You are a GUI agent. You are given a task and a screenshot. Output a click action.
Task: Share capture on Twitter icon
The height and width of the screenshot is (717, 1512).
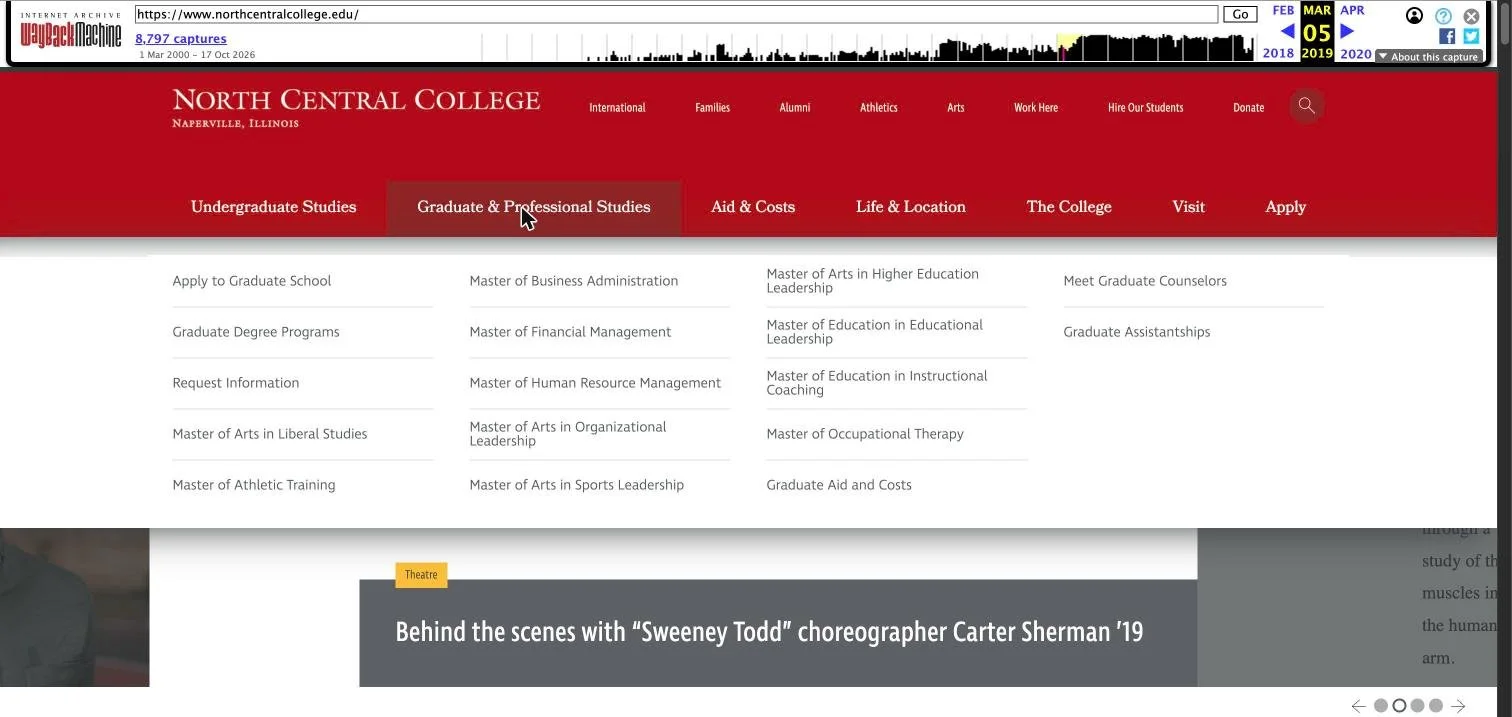tap(1471, 36)
